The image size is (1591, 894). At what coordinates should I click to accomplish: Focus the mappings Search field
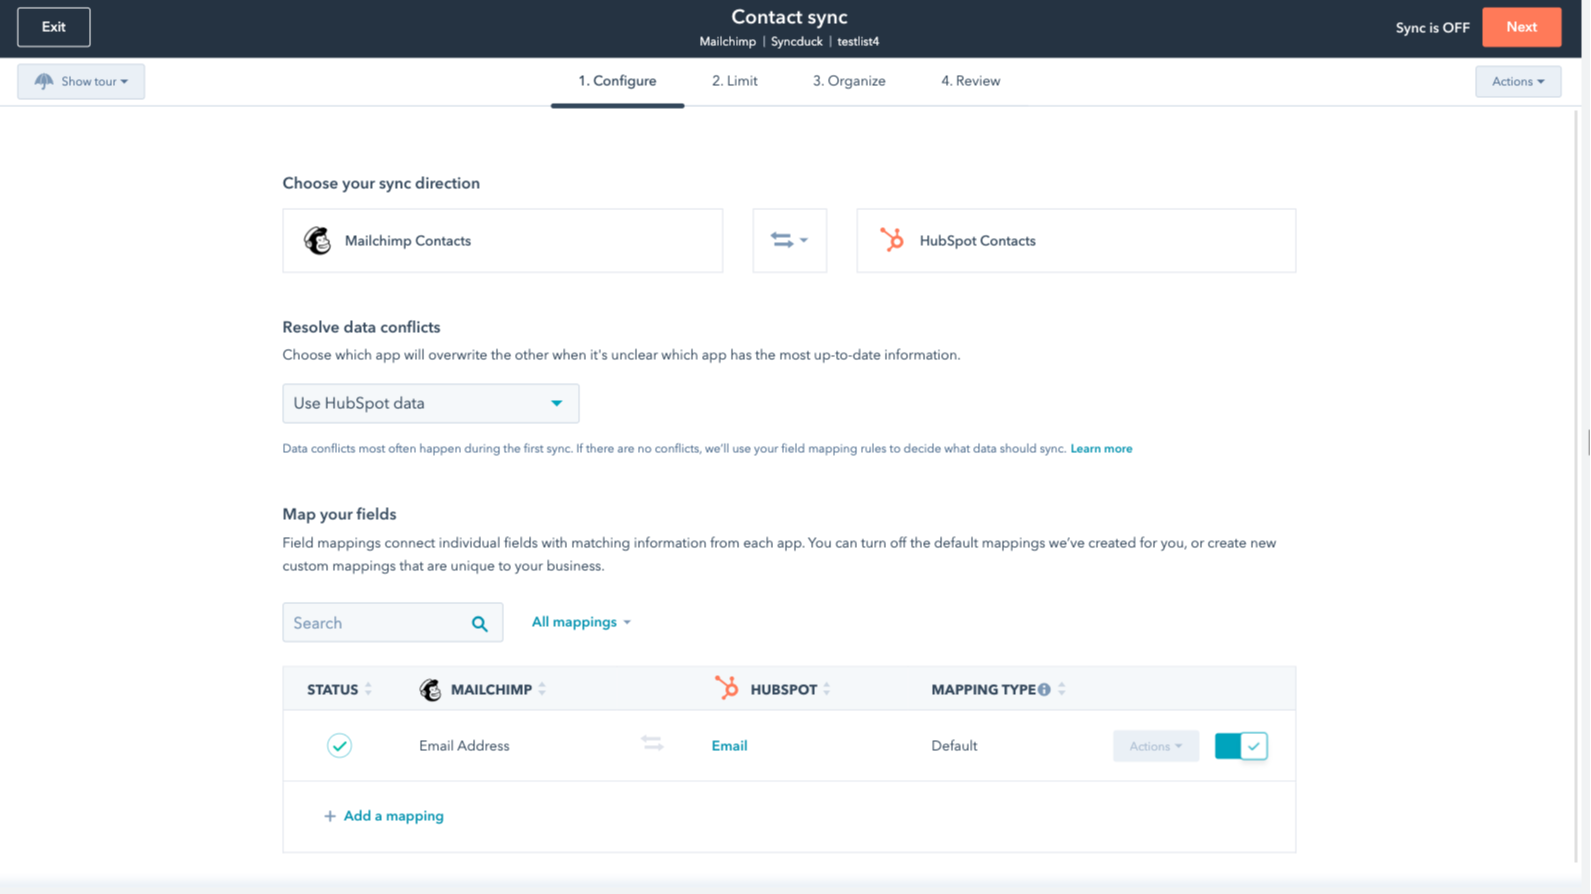(393, 623)
